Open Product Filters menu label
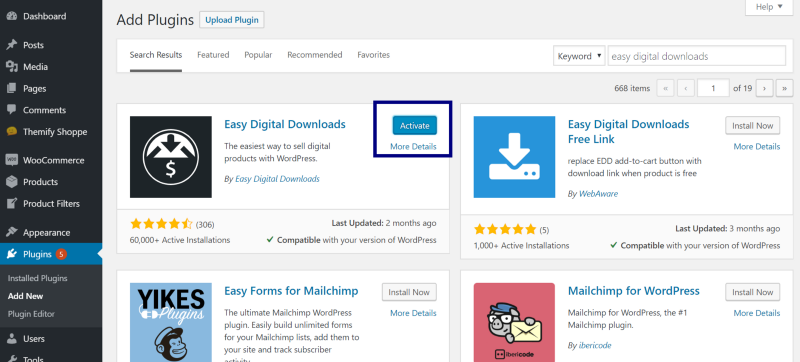The image size is (800, 362). click(x=52, y=203)
